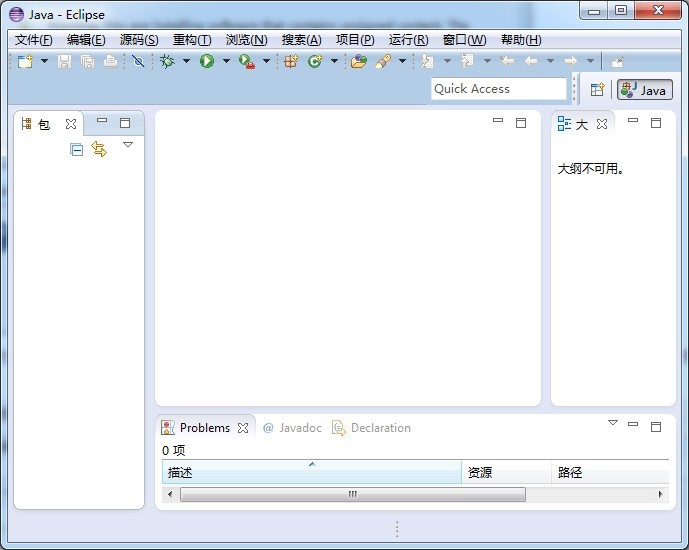Navigate Forward with the right arrow
Image resolution: width=689 pixels, height=550 pixels.
pos(571,61)
